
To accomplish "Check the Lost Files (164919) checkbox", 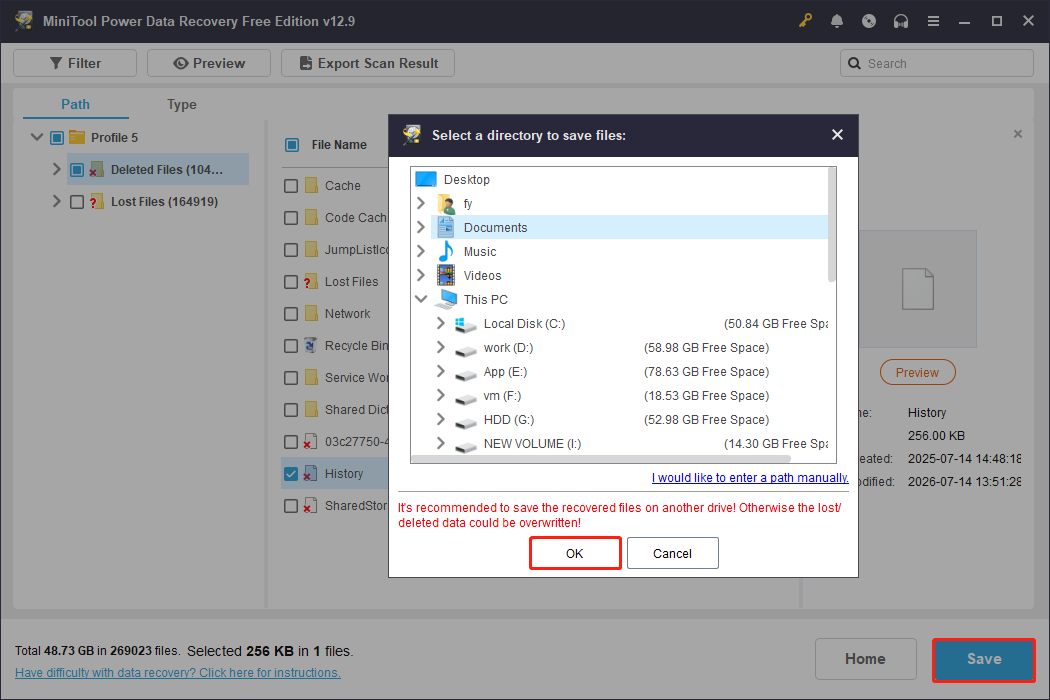I will 77,202.
